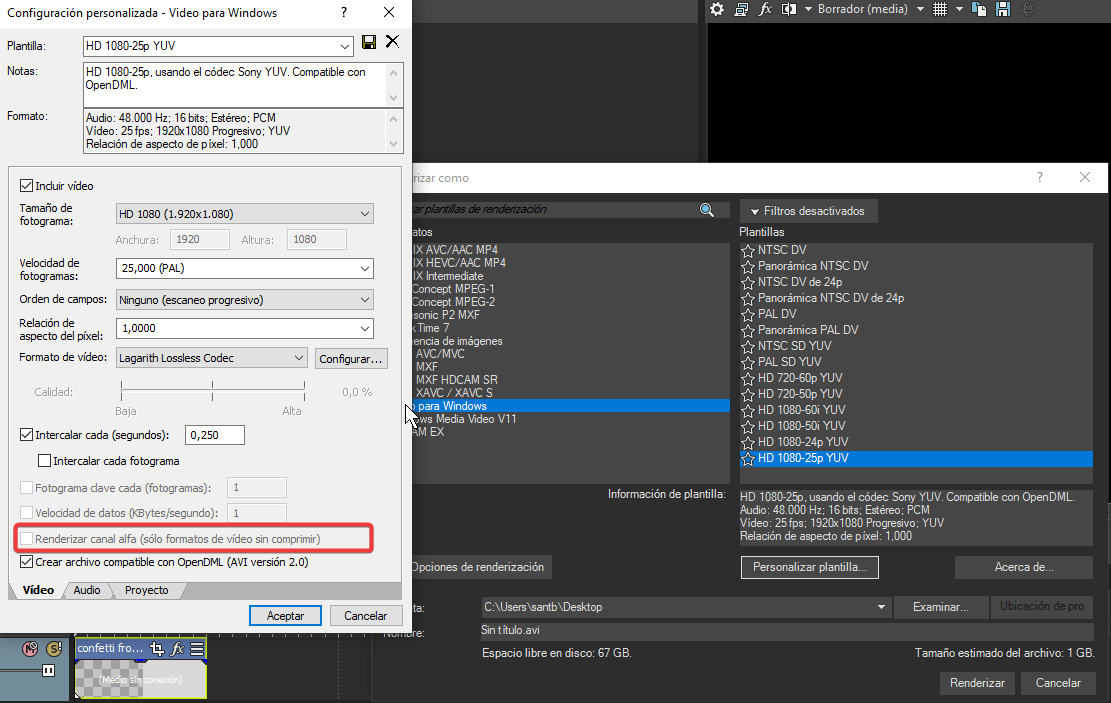The image size is (1111, 703).
Task: Delete the template with the X icon beside Plantilla
Action: point(392,42)
